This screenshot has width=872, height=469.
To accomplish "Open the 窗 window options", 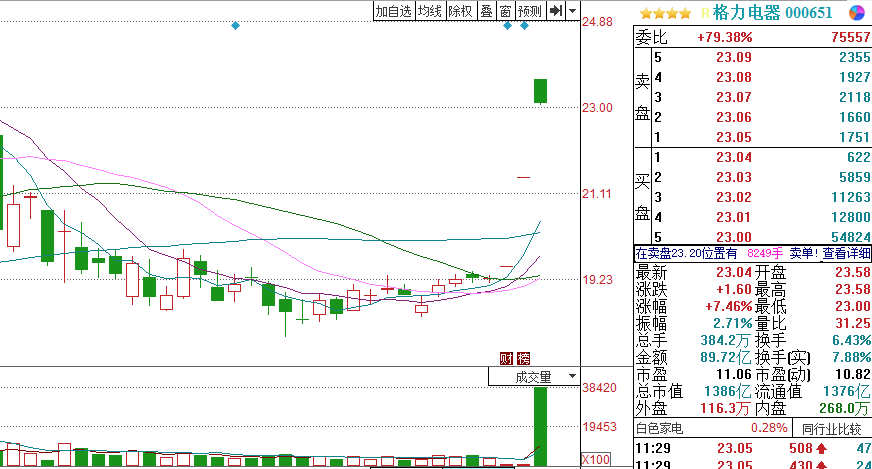I will (506, 11).
